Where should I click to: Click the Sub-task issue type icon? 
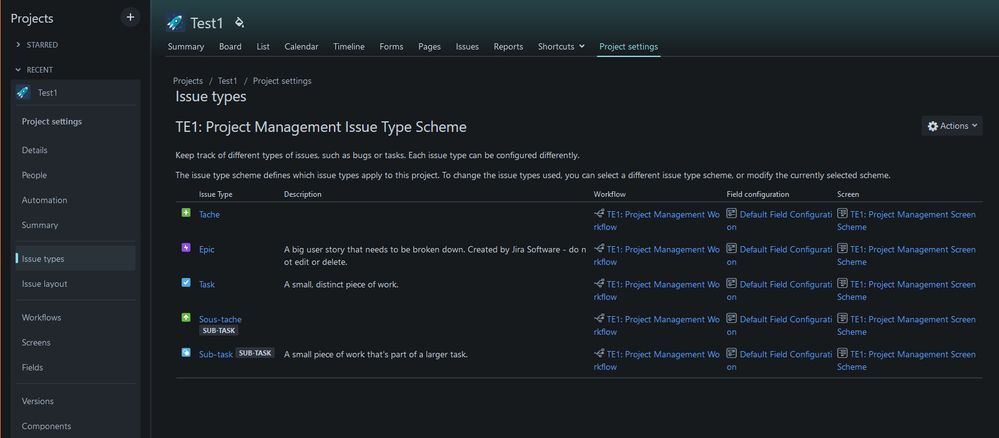tap(186, 354)
